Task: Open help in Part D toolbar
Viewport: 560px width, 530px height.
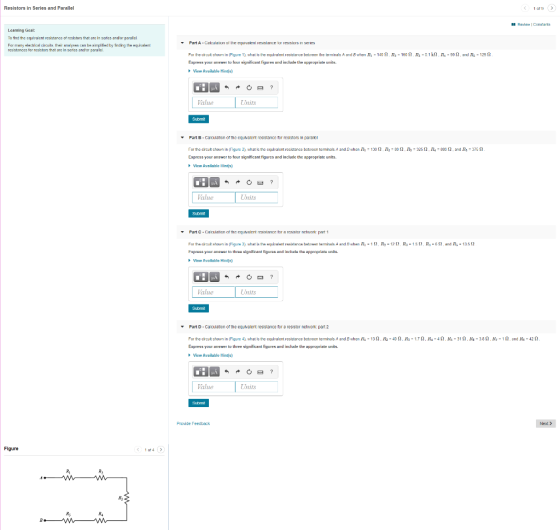Action: [271, 372]
